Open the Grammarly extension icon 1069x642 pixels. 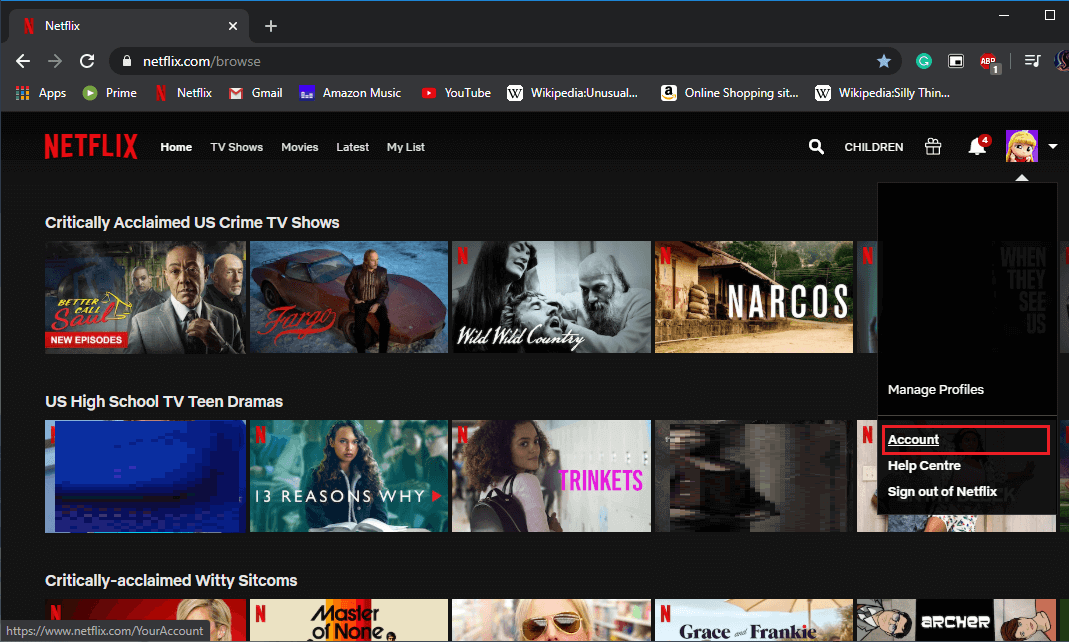tap(924, 61)
